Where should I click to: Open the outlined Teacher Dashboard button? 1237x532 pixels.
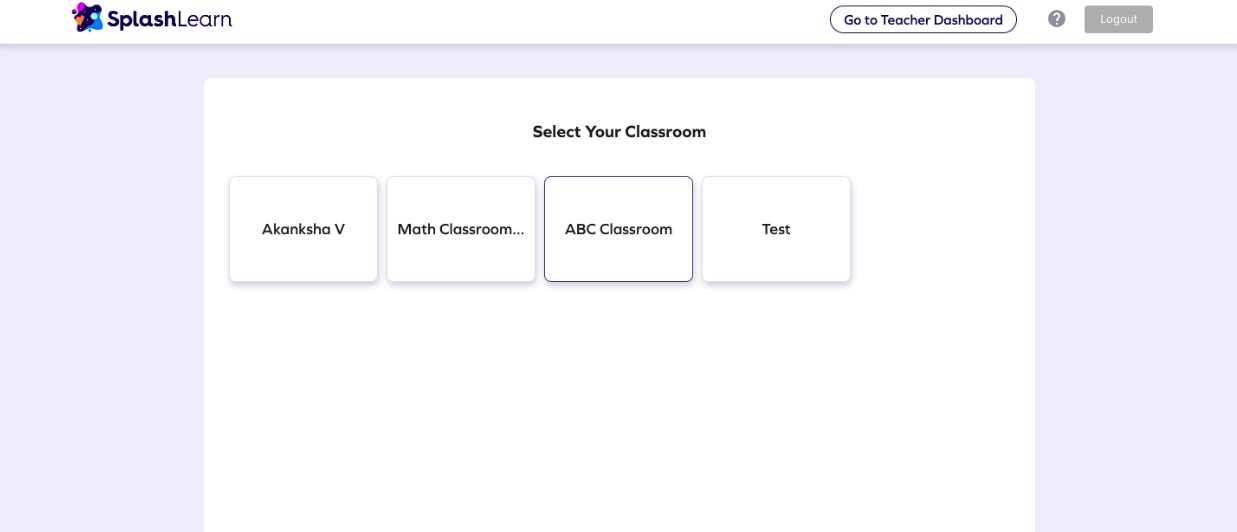click(922, 19)
